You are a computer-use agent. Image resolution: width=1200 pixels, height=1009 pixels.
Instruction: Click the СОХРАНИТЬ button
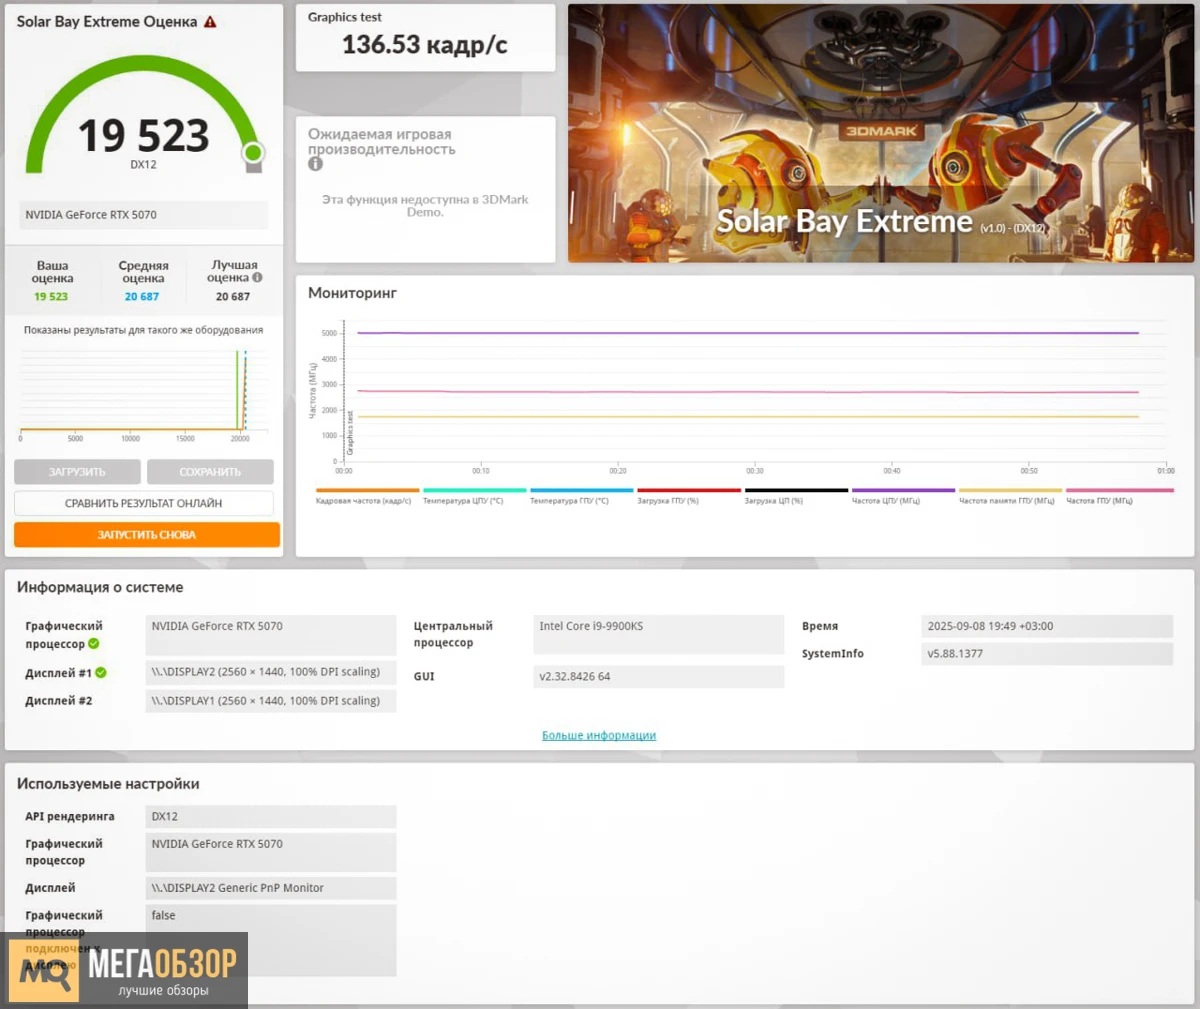click(x=210, y=472)
